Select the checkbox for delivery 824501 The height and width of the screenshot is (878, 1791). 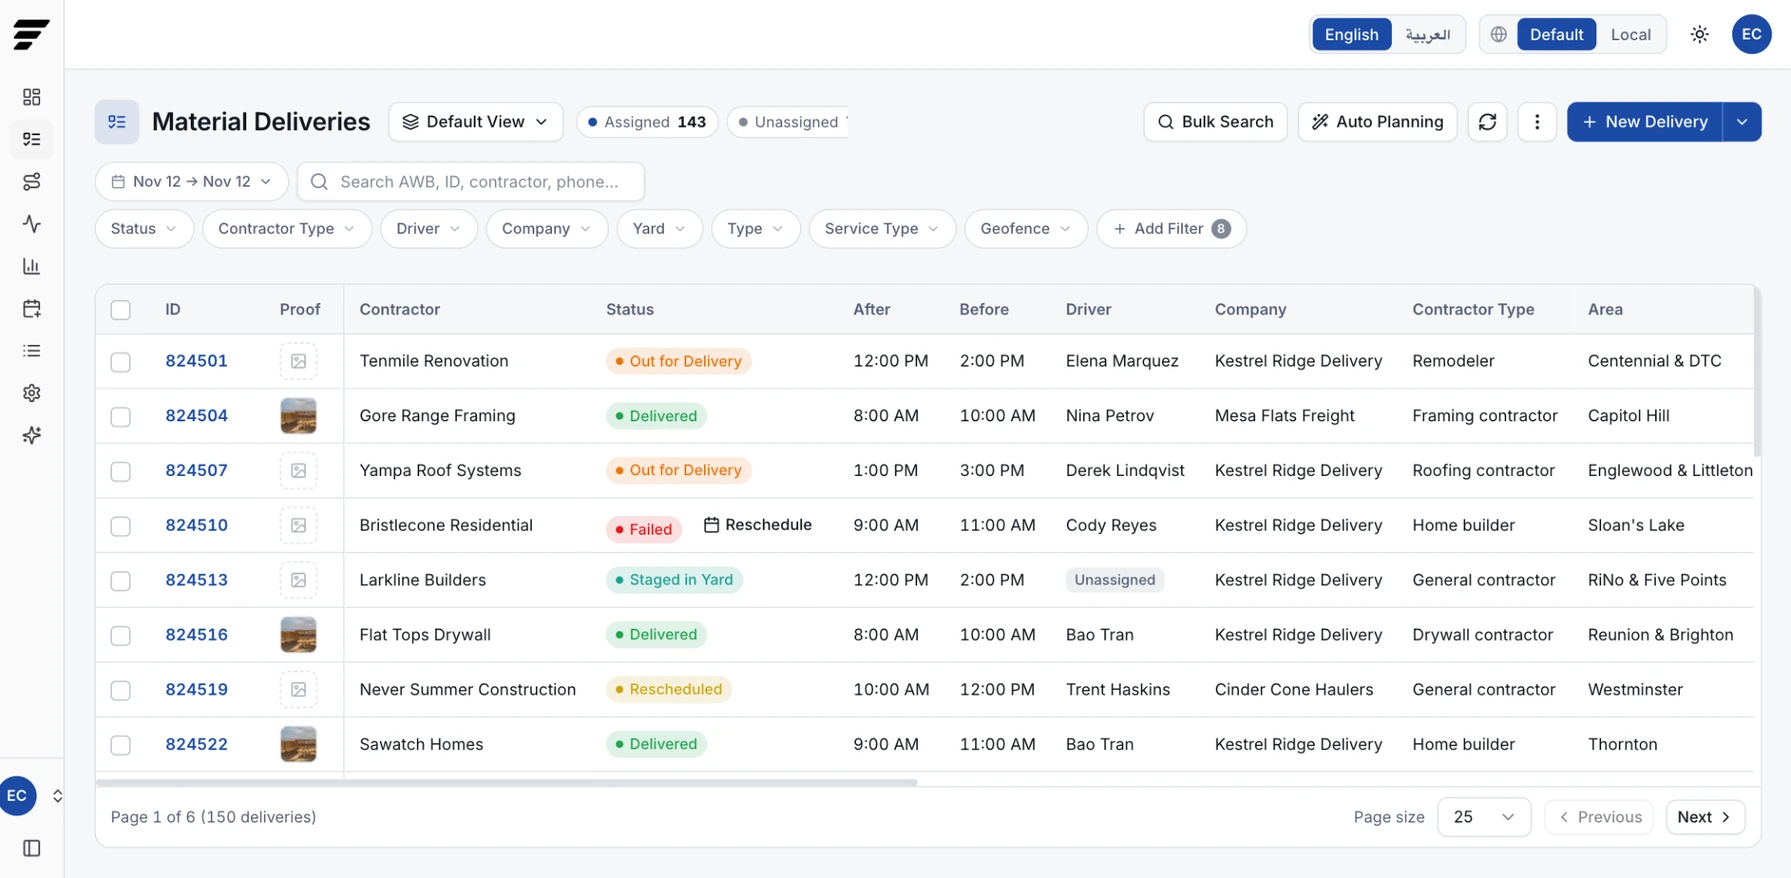pyautogui.click(x=121, y=362)
